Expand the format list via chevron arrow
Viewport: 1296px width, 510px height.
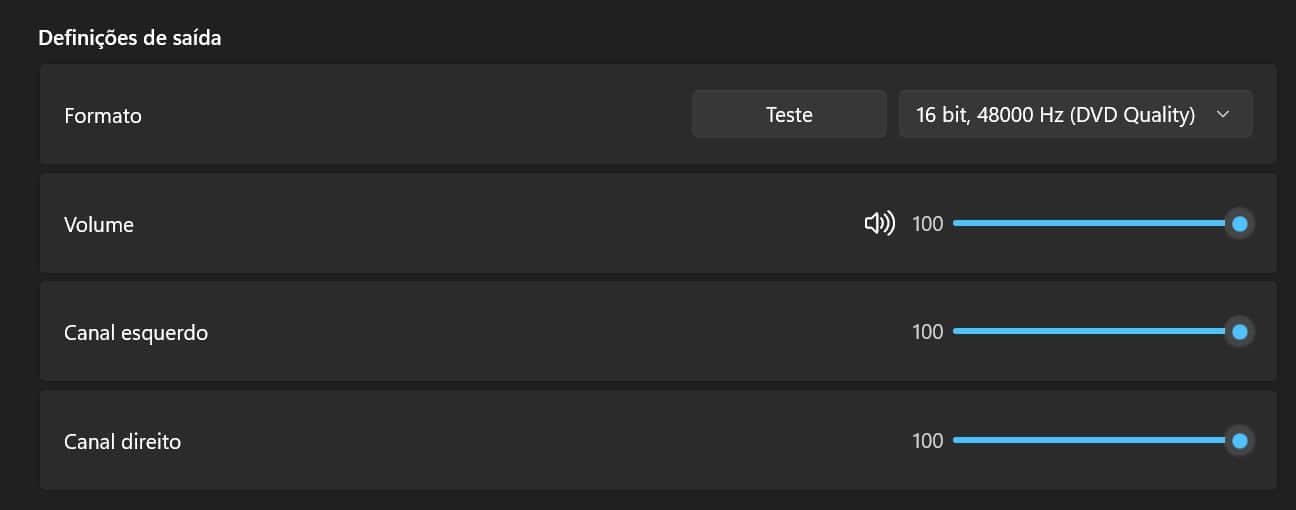tap(1222, 115)
